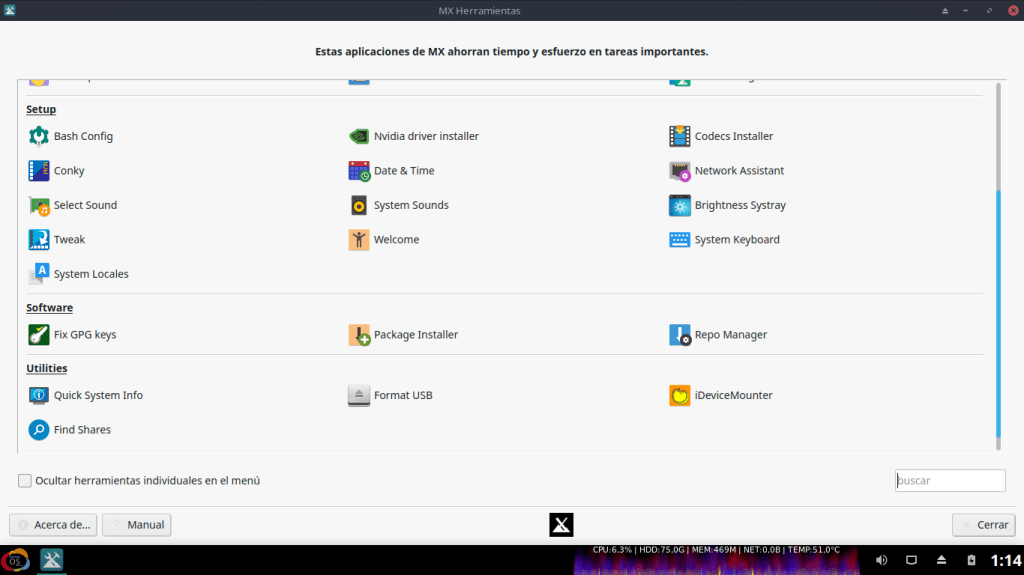Launch the Nvidia driver installer icon
The height and width of the screenshot is (575, 1024).
pyautogui.click(x=359, y=136)
